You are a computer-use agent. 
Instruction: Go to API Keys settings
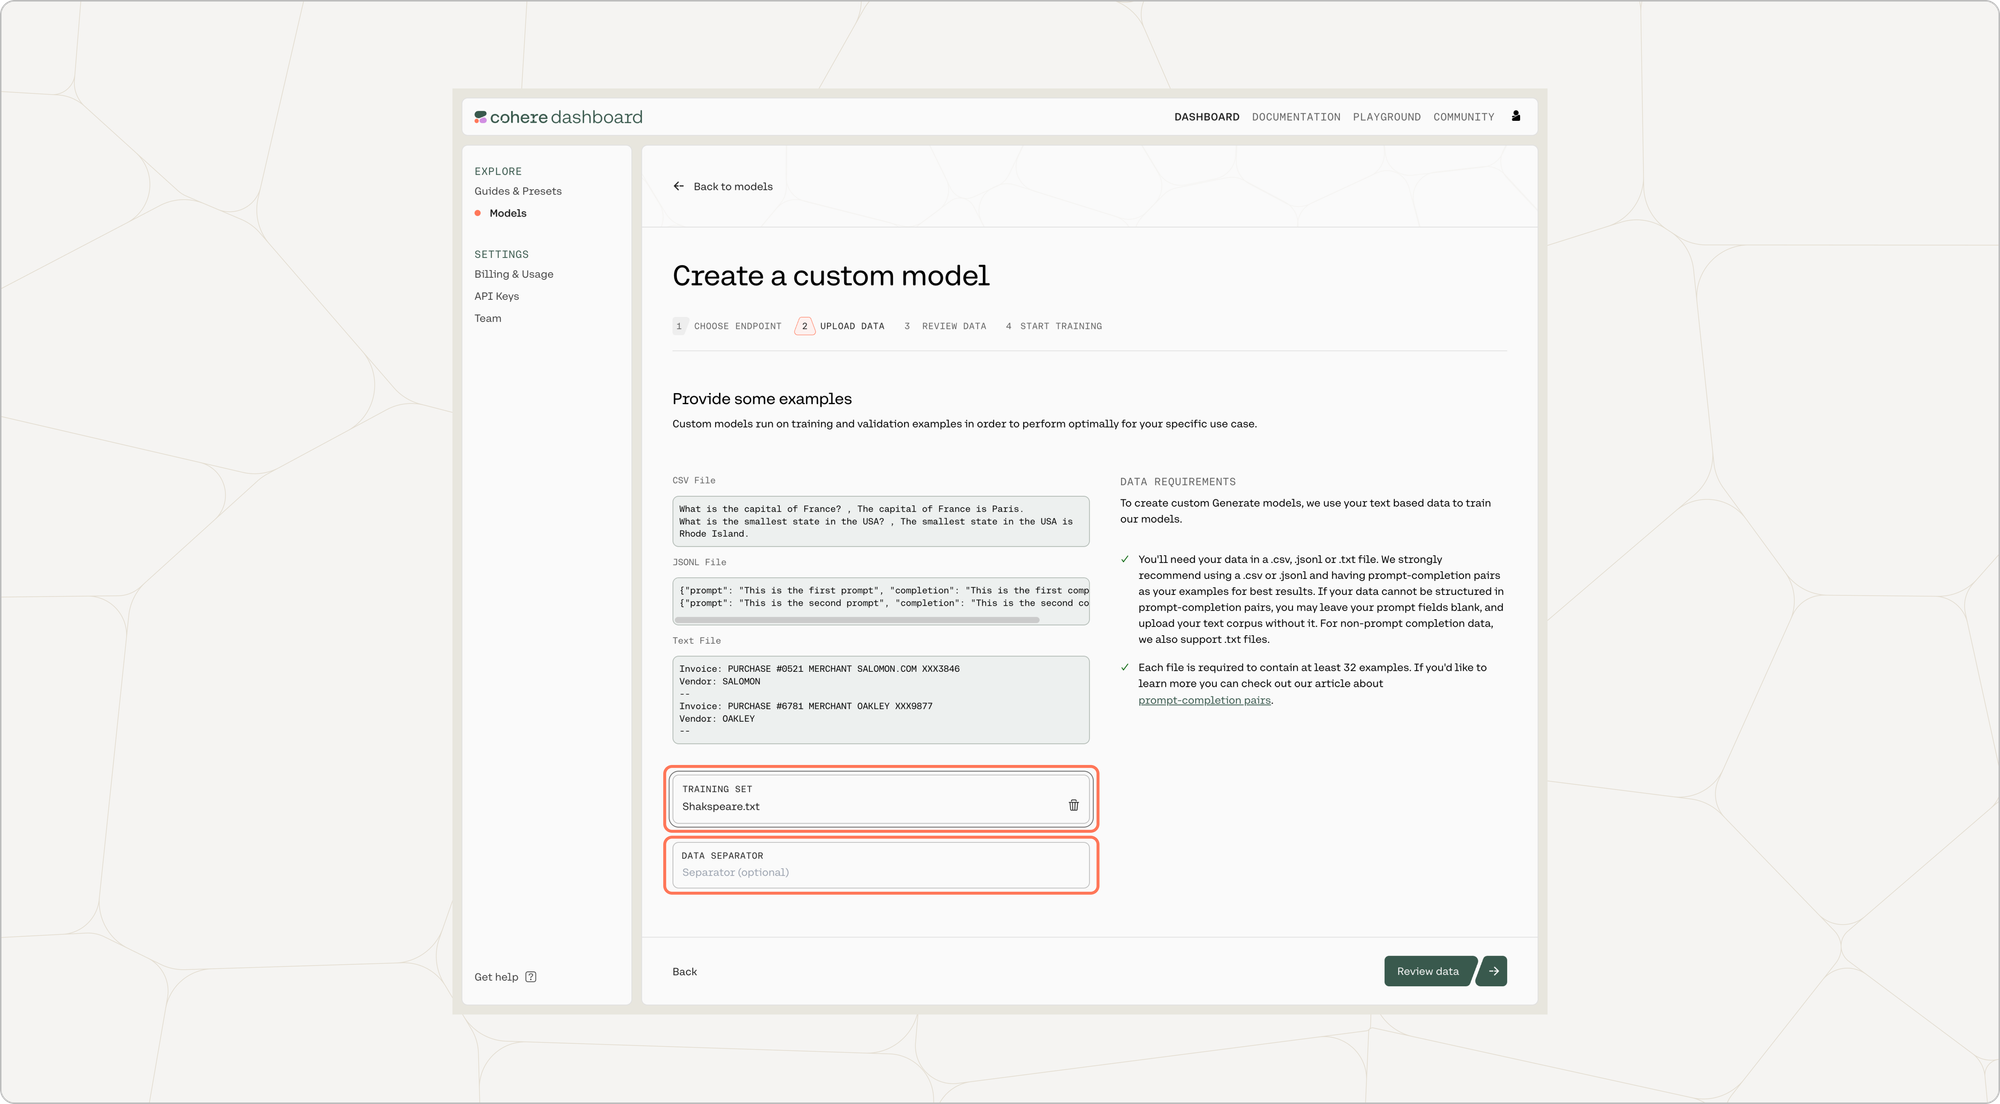click(x=496, y=296)
